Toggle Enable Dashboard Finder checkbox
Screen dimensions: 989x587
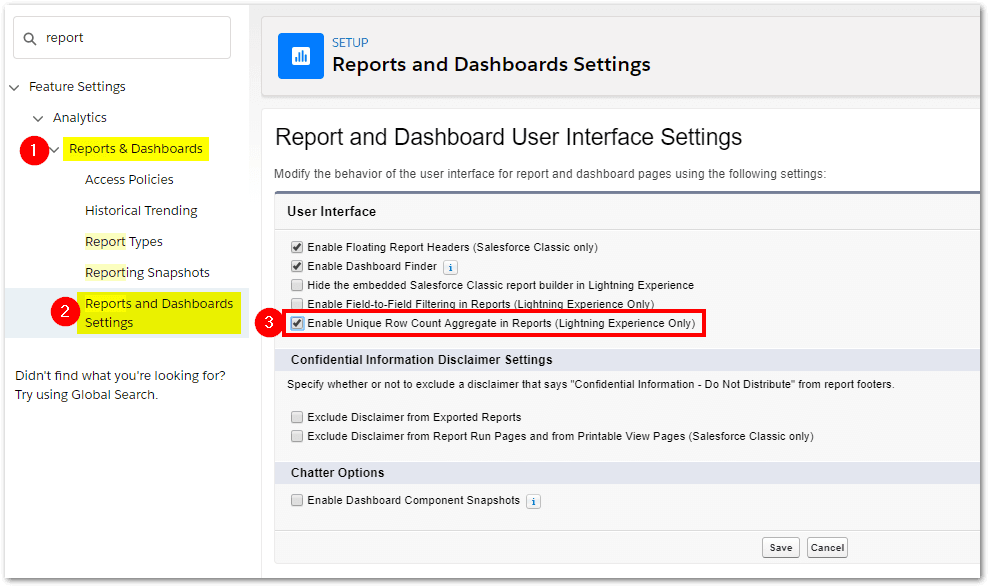click(x=297, y=266)
